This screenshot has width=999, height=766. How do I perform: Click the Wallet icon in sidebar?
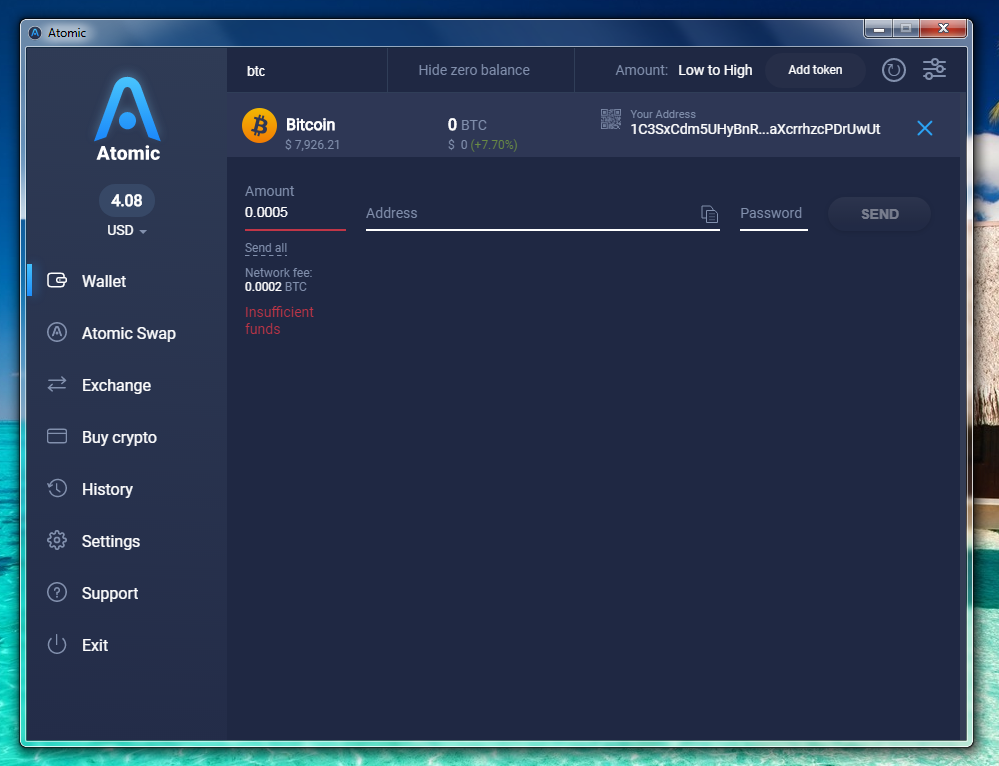[x=57, y=280]
